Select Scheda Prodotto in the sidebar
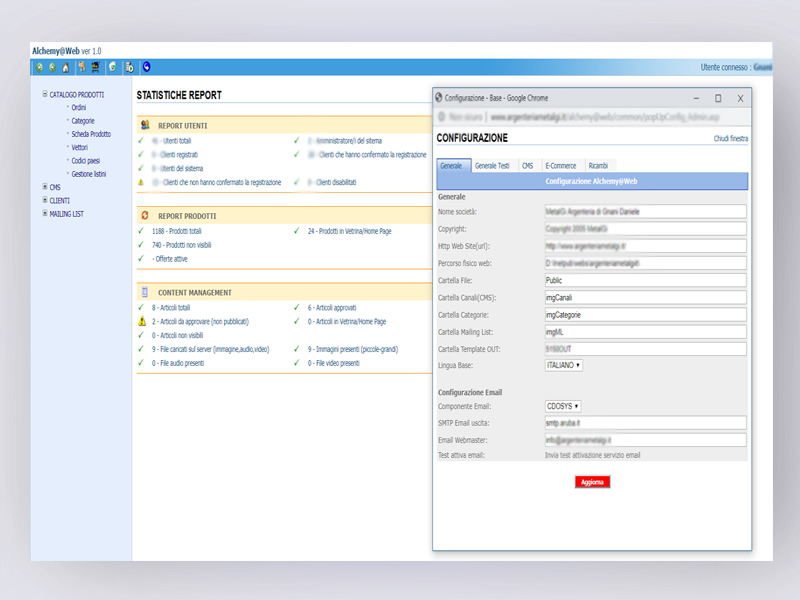Screen dimensions: 800x600 click(x=91, y=134)
